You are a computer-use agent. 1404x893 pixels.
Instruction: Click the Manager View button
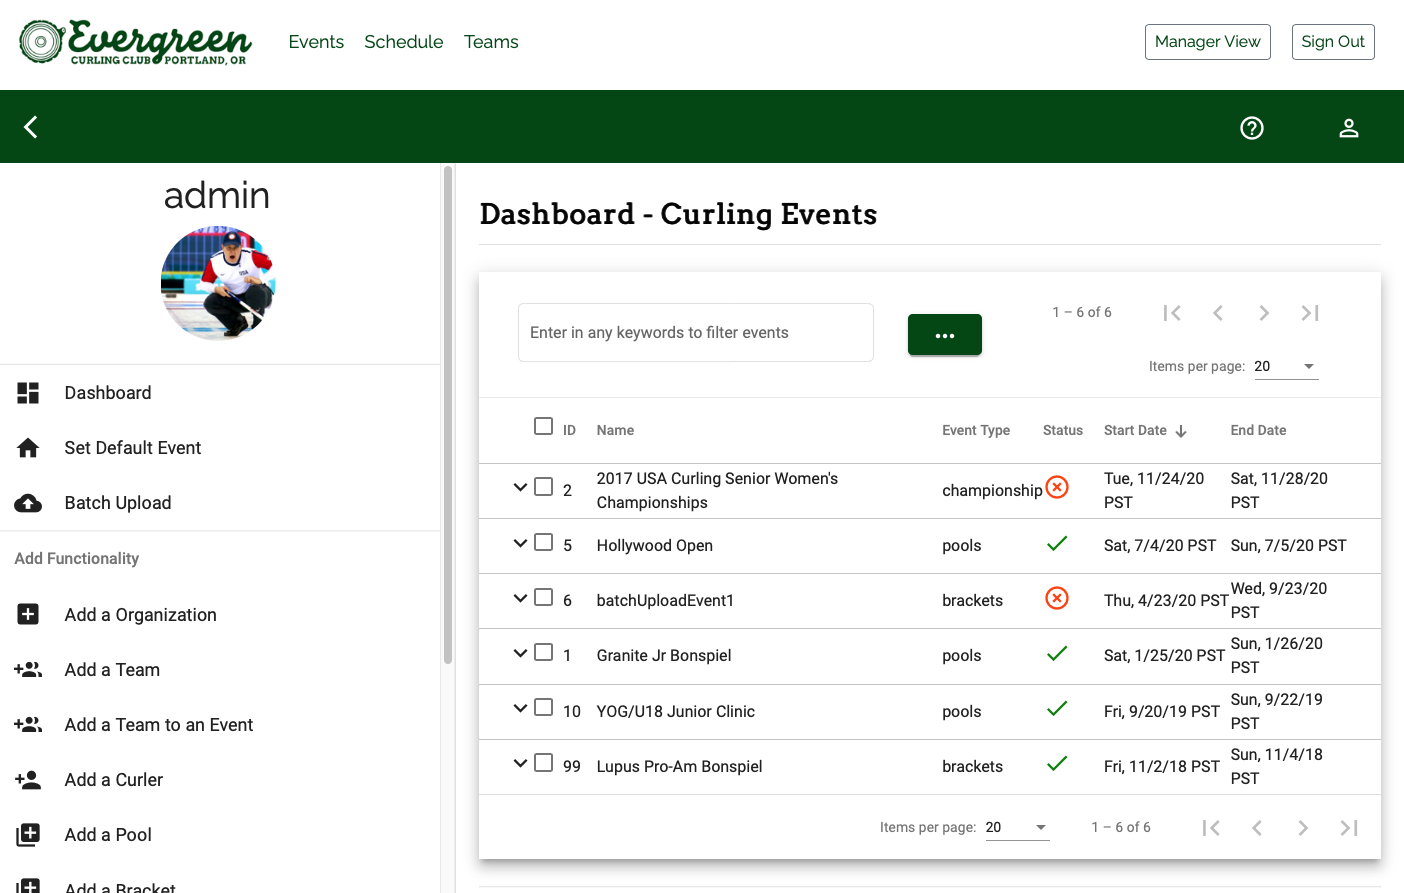1207,42
